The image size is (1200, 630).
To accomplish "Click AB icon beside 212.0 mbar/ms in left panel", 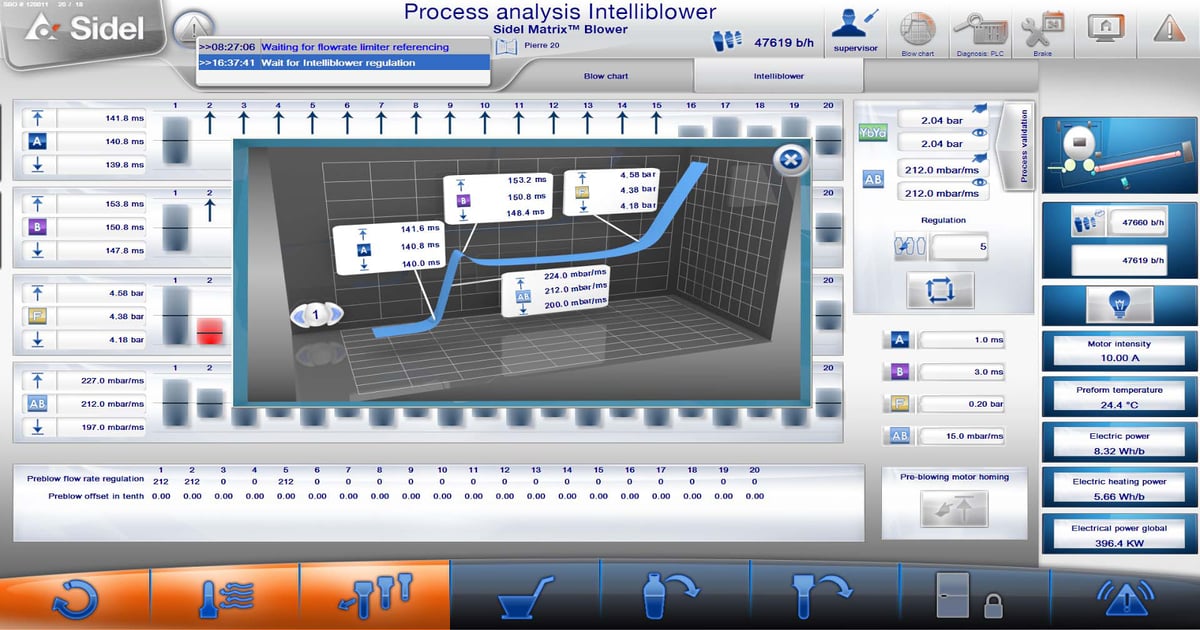I will click(38, 404).
